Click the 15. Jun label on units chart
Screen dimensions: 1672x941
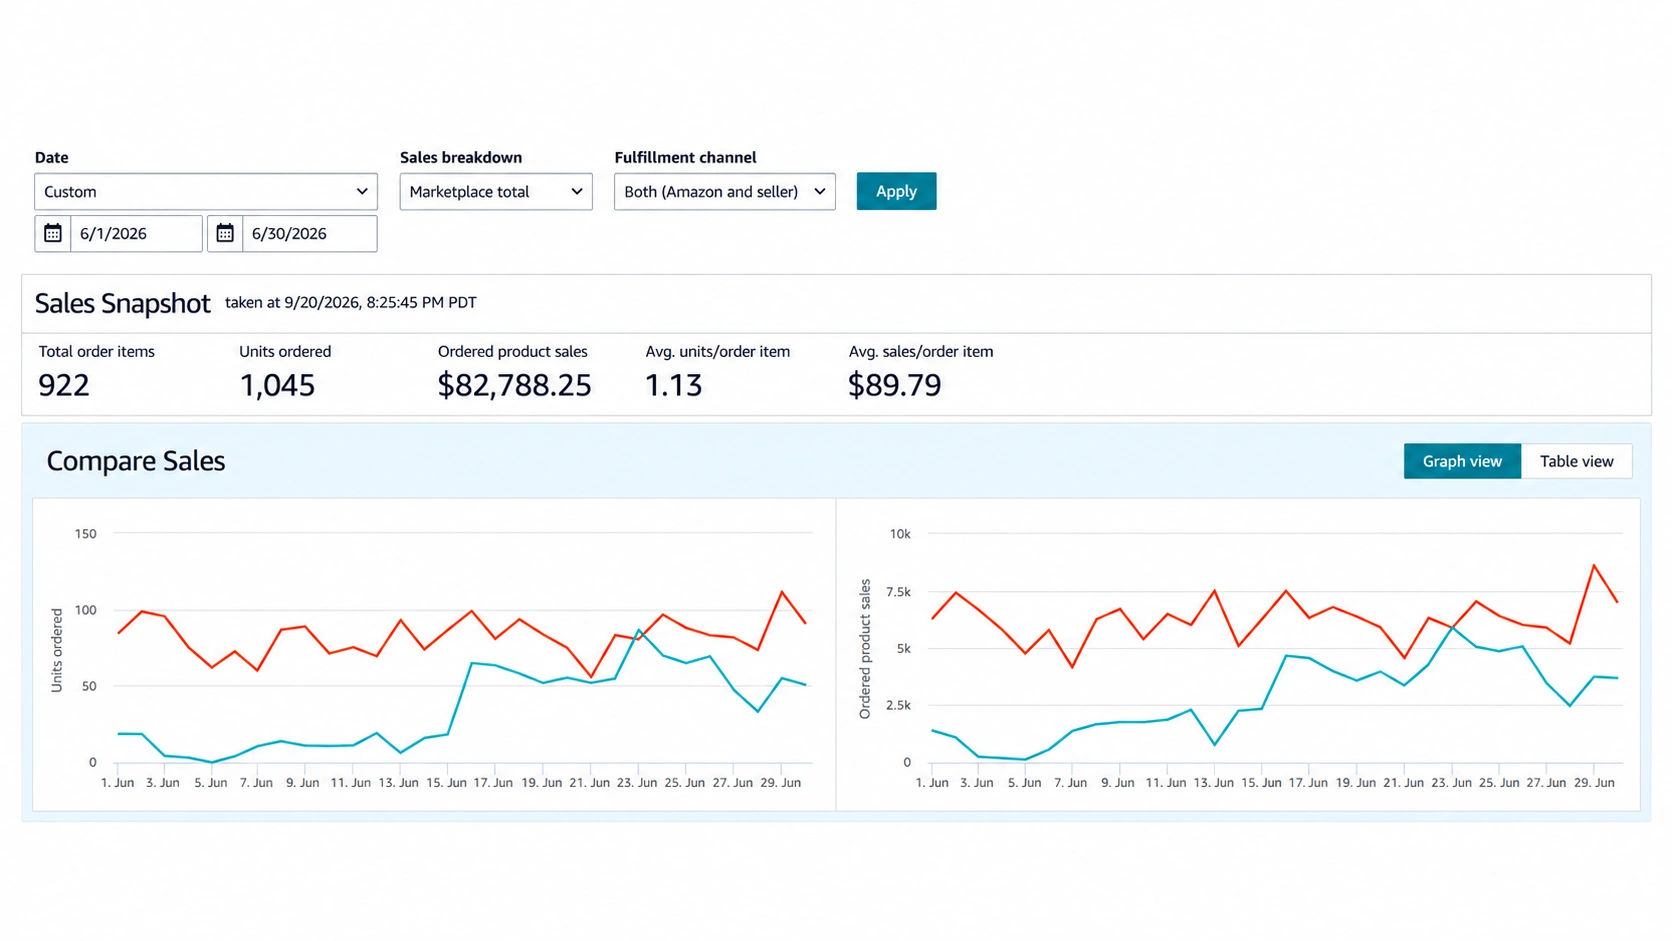447,783
